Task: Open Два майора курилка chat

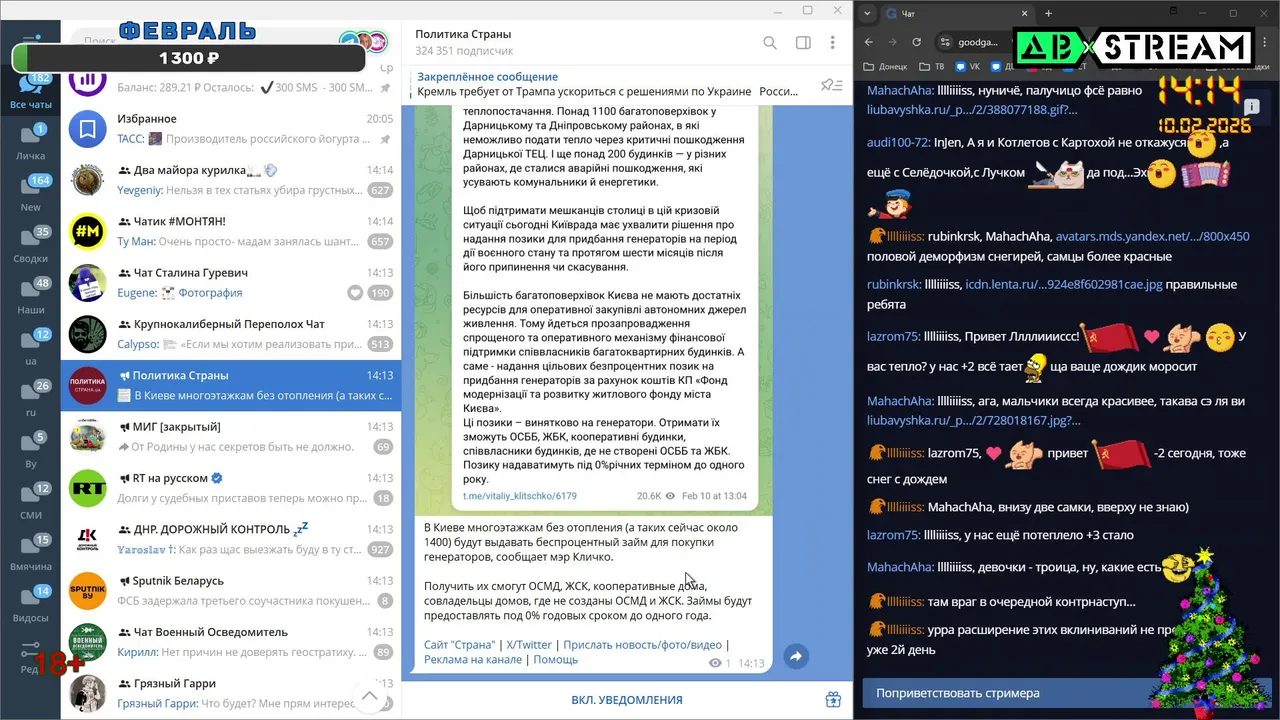Action: (x=231, y=180)
